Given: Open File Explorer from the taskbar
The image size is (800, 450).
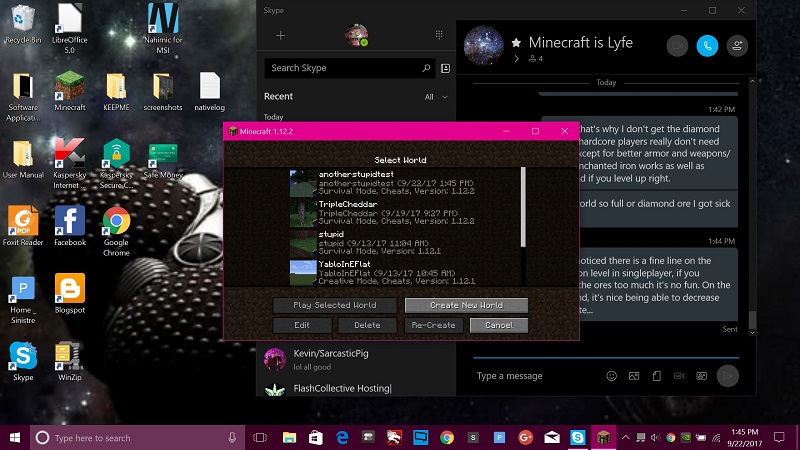Looking at the screenshot, I should coord(289,438).
